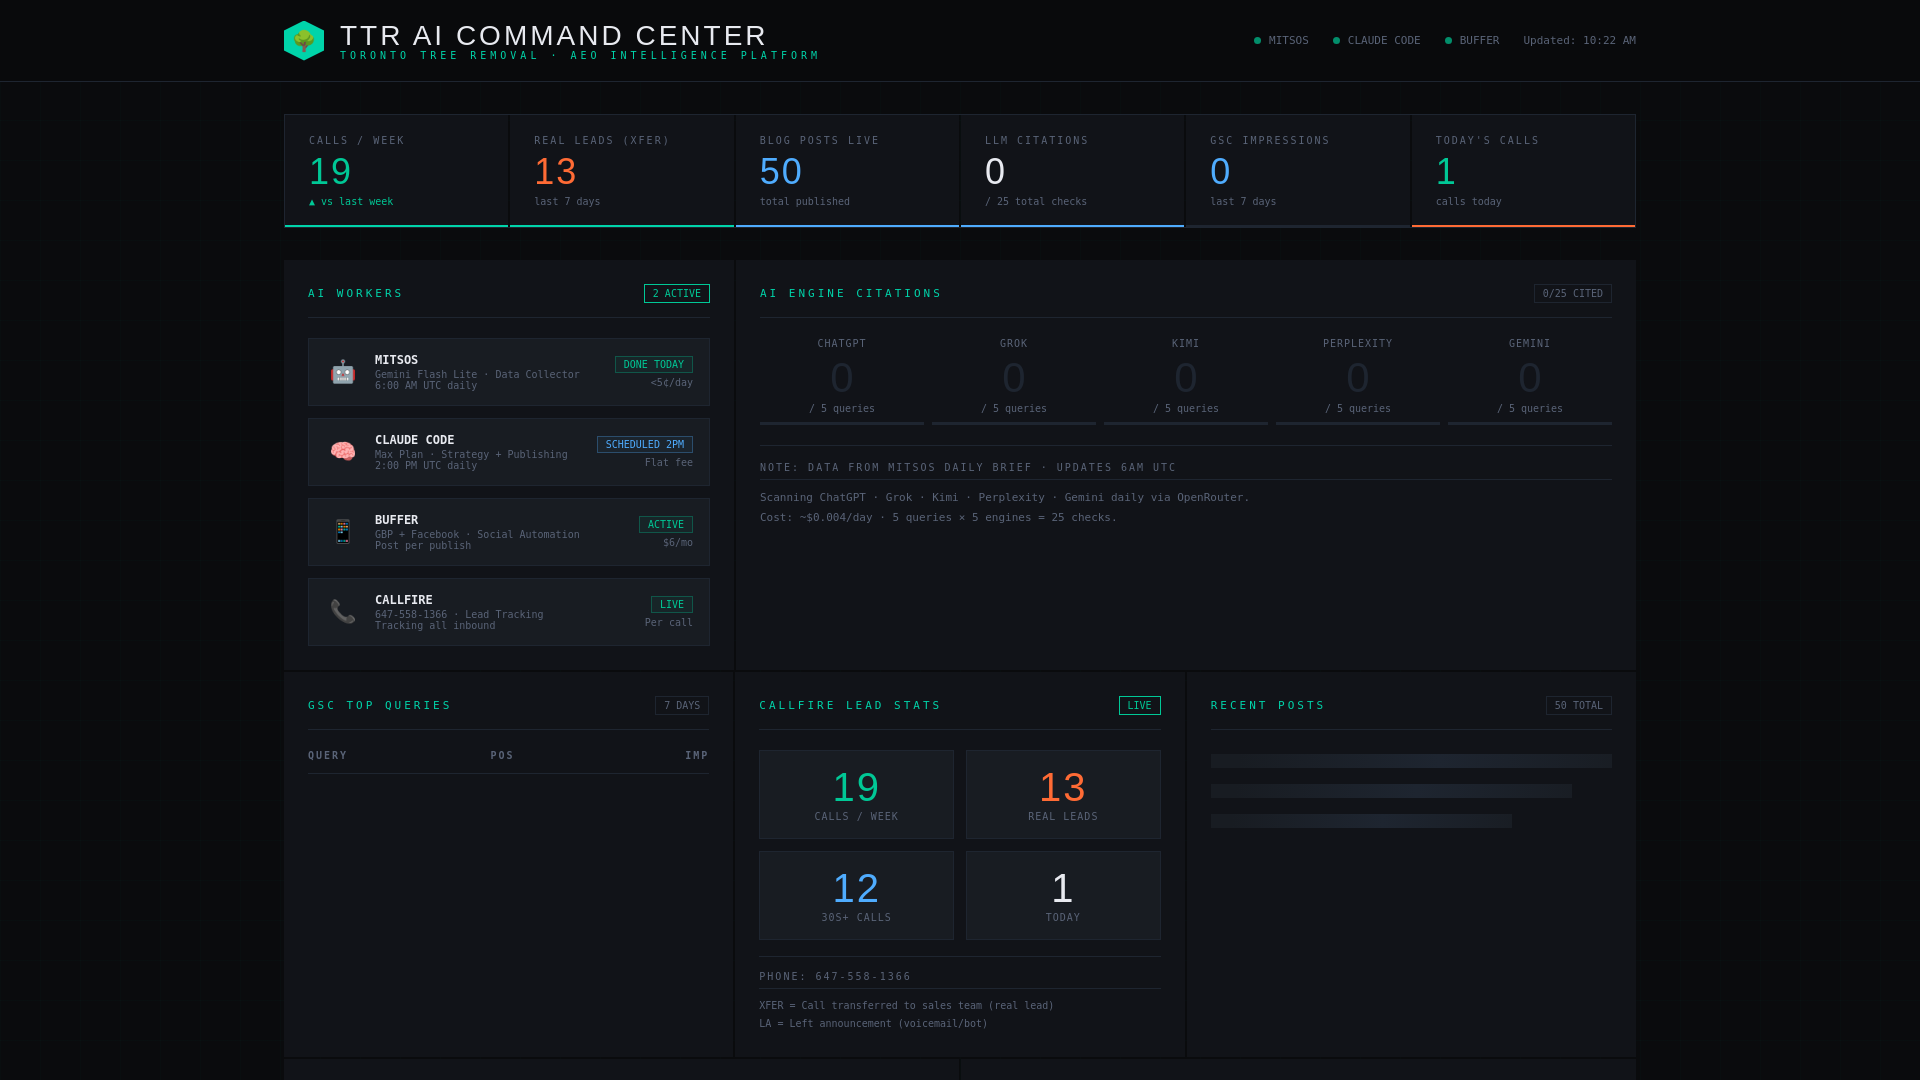Image resolution: width=1920 pixels, height=1080 pixels.
Task: Select the Grok citations column
Action: tap(1014, 381)
